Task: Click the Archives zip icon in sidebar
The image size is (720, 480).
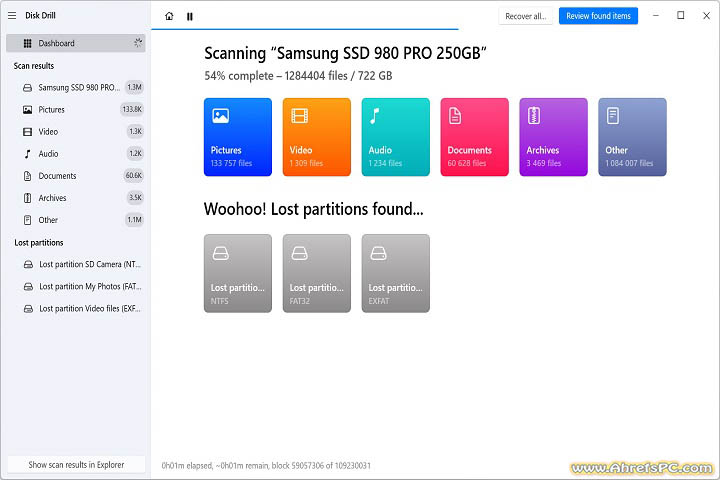Action: tap(28, 198)
